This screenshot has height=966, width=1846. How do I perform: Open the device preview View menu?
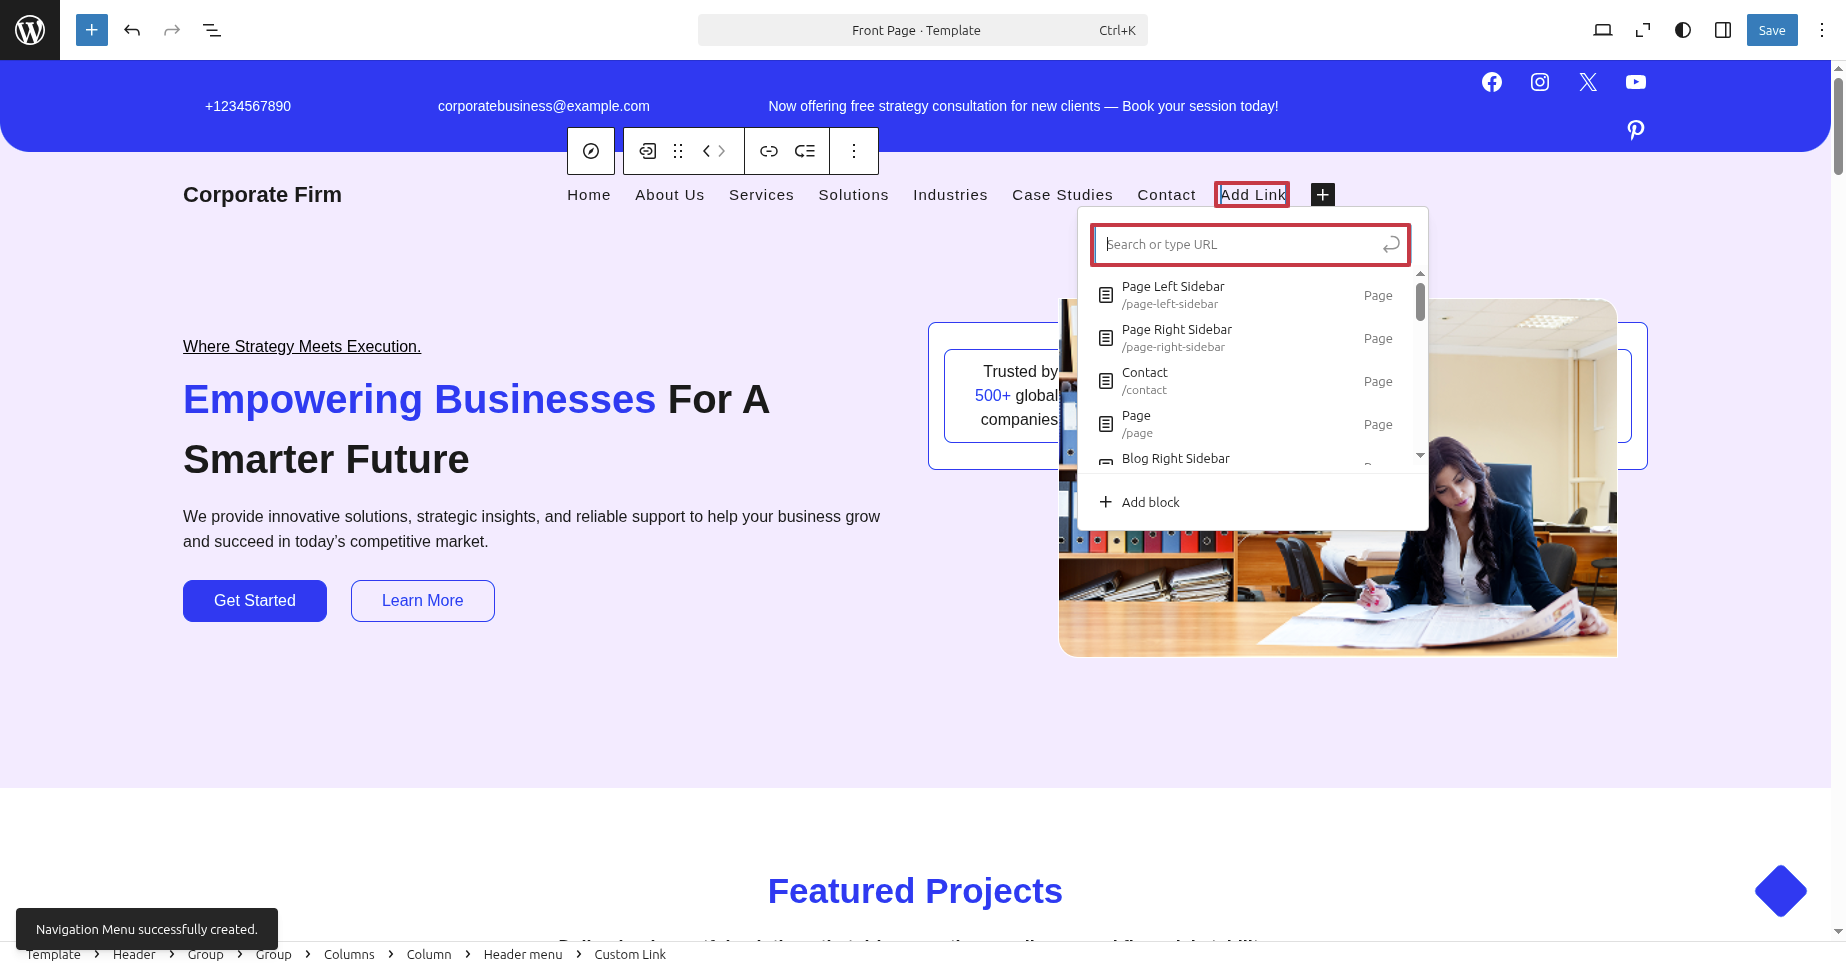(x=1603, y=30)
